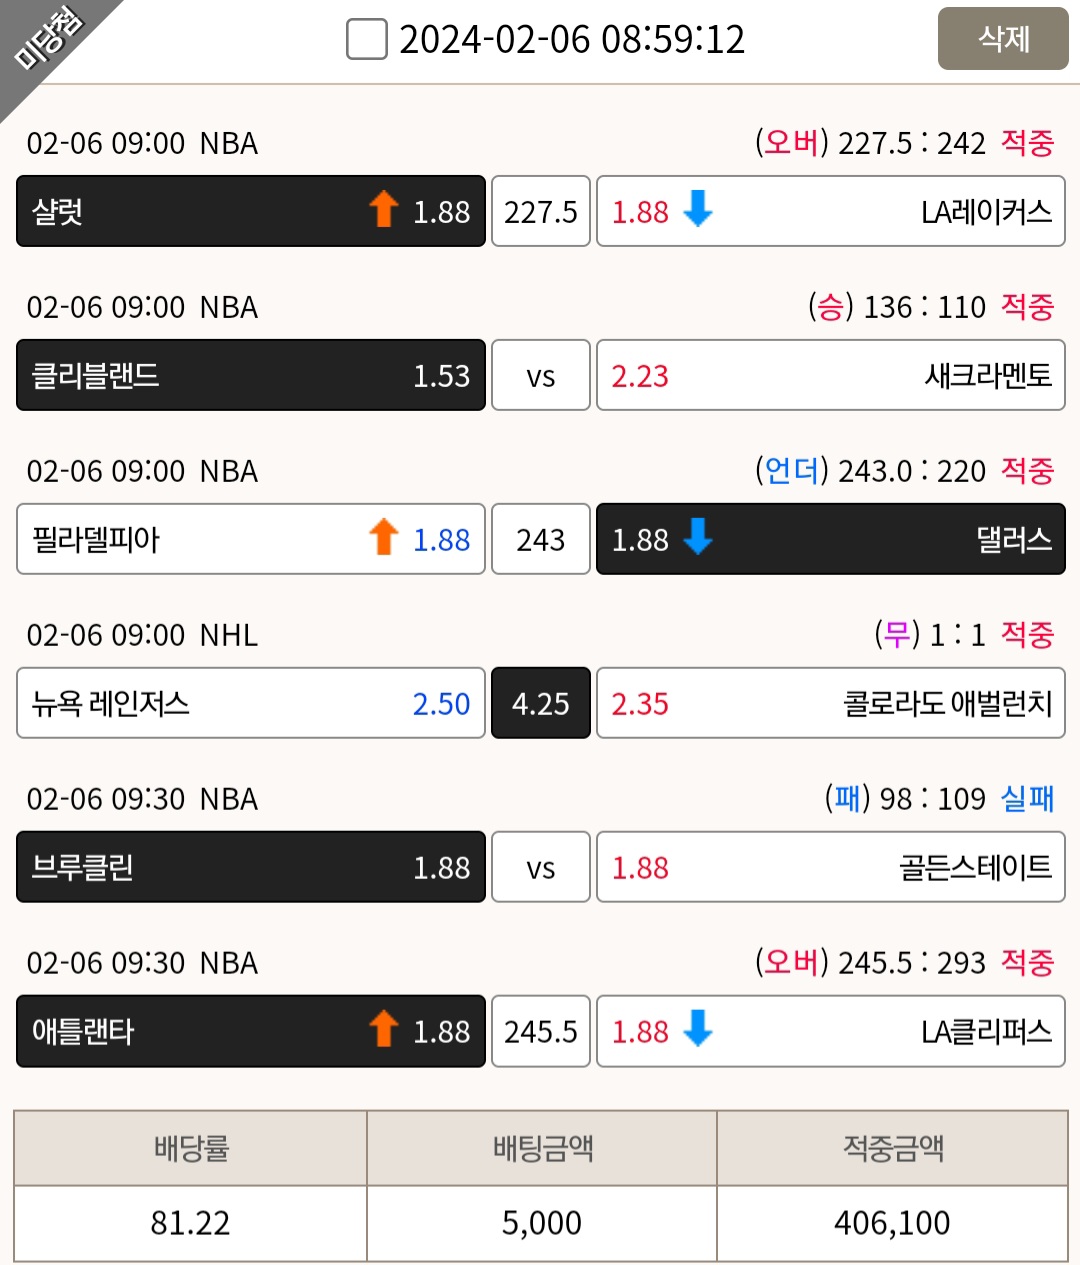Click the 245.5 total line box
This screenshot has width=1080, height=1265.
541,1031
